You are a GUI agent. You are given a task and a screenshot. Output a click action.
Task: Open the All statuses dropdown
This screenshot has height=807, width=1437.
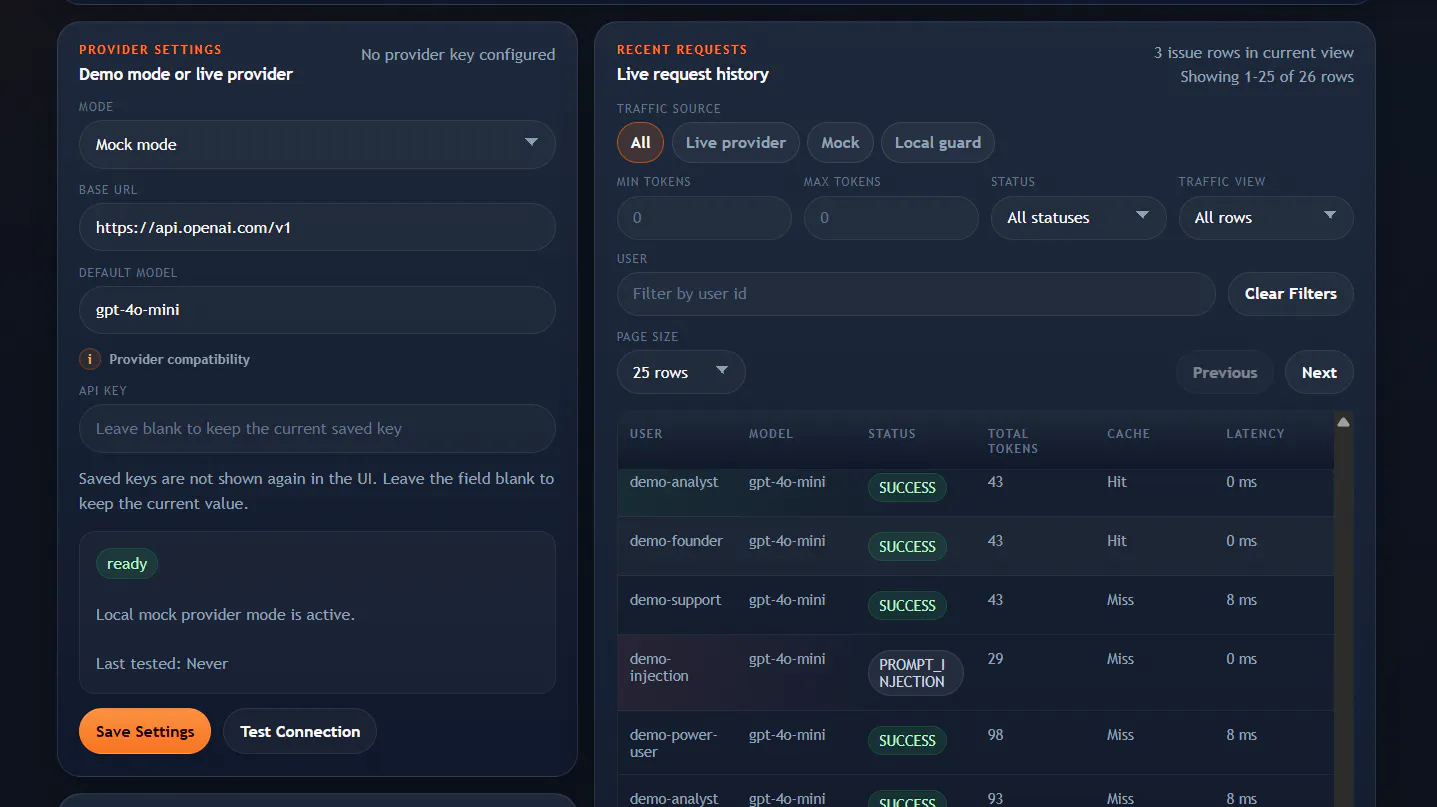pos(1078,217)
